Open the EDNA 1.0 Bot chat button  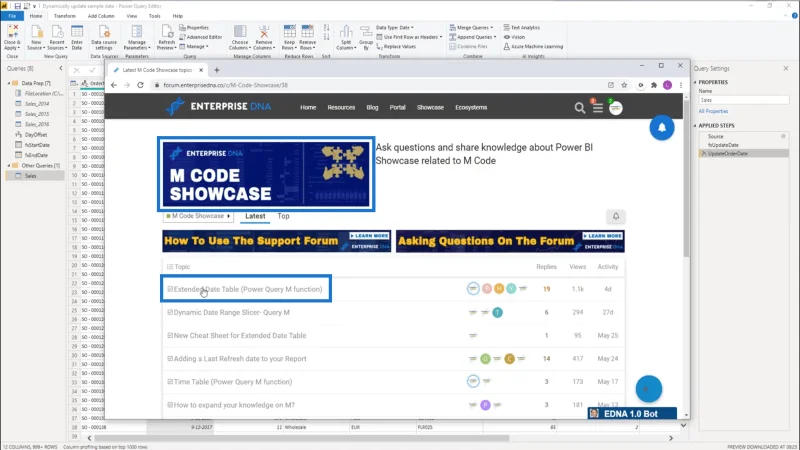(x=632, y=414)
